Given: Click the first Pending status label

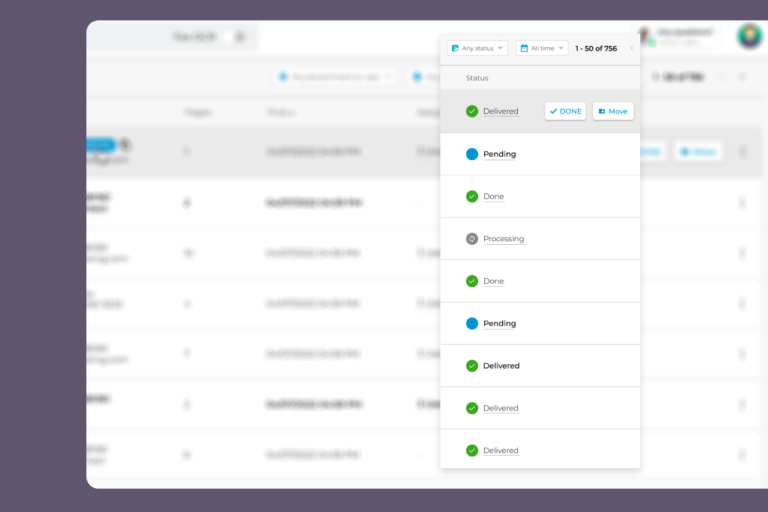Looking at the screenshot, I should (x=499, y=154).
